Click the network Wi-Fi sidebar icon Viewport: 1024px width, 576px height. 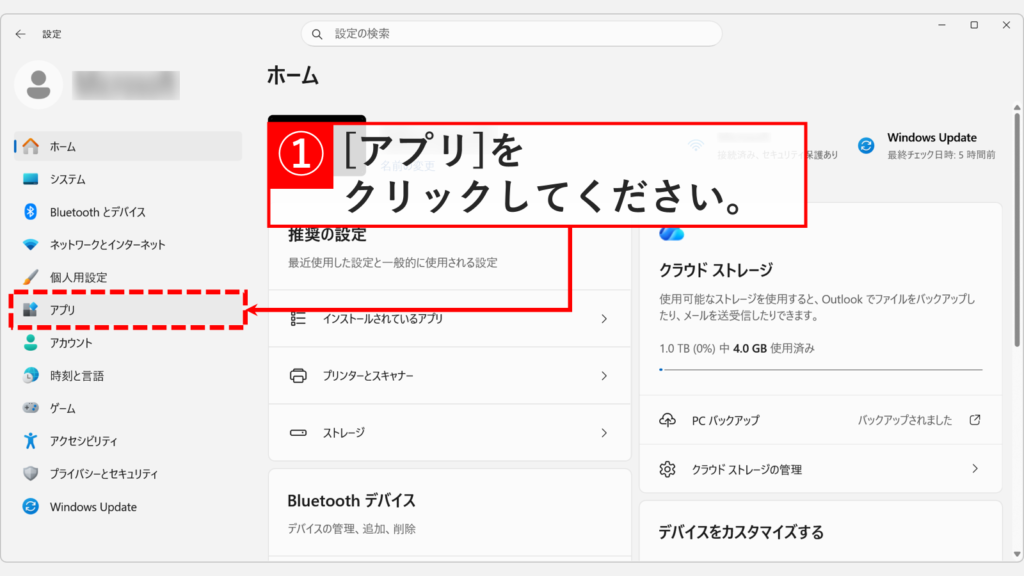coord(31,244)
